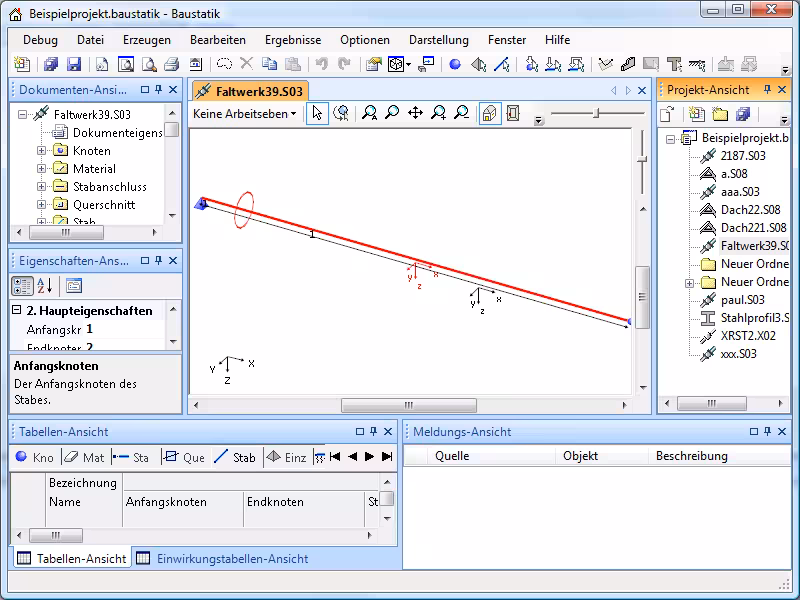The height and width of the screenshot is (600, 800).
Task: Click the alphabetical A-Z sort icon in properties
Action: [x=44, y=286]
